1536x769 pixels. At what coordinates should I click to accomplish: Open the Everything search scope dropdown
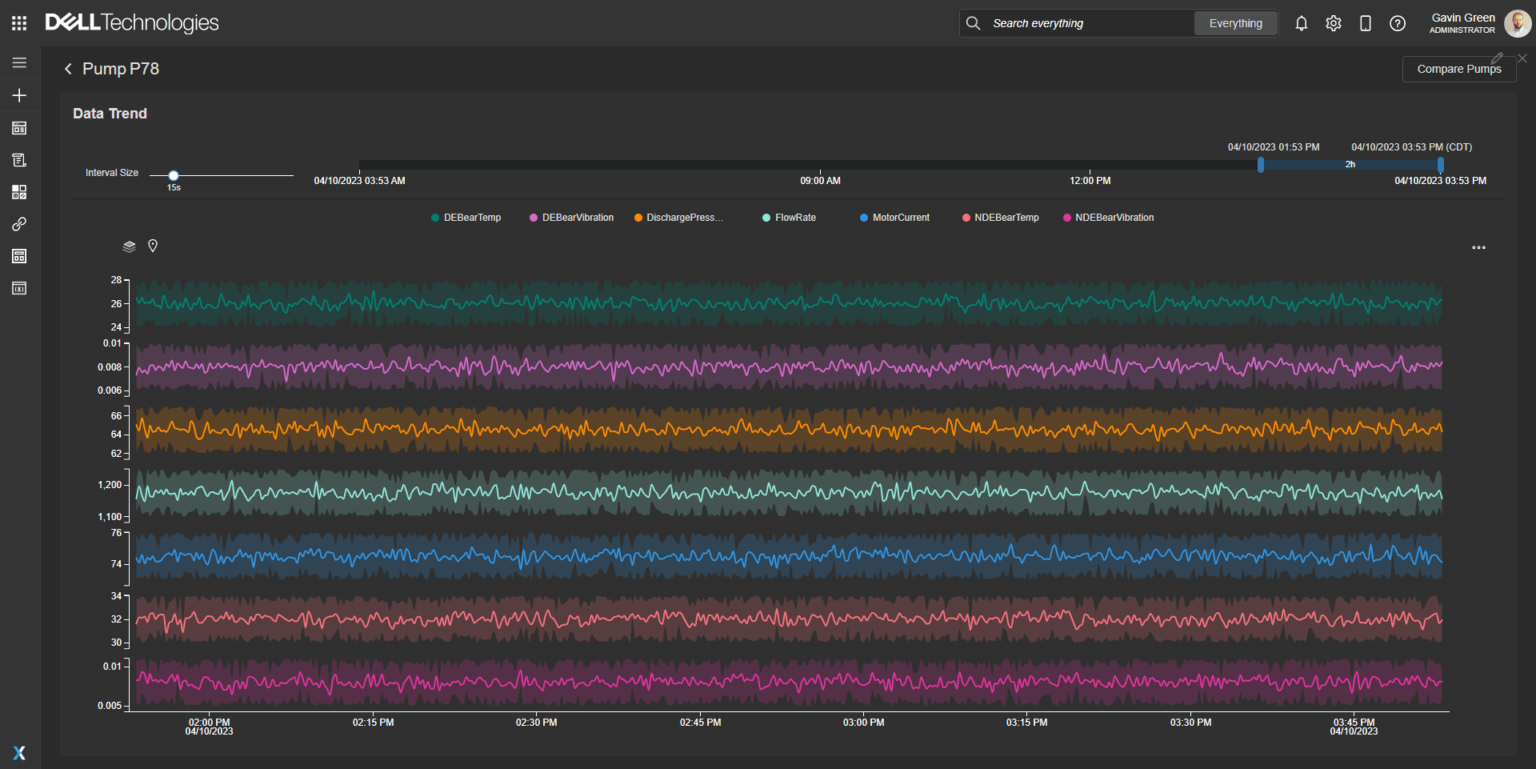1235,23
